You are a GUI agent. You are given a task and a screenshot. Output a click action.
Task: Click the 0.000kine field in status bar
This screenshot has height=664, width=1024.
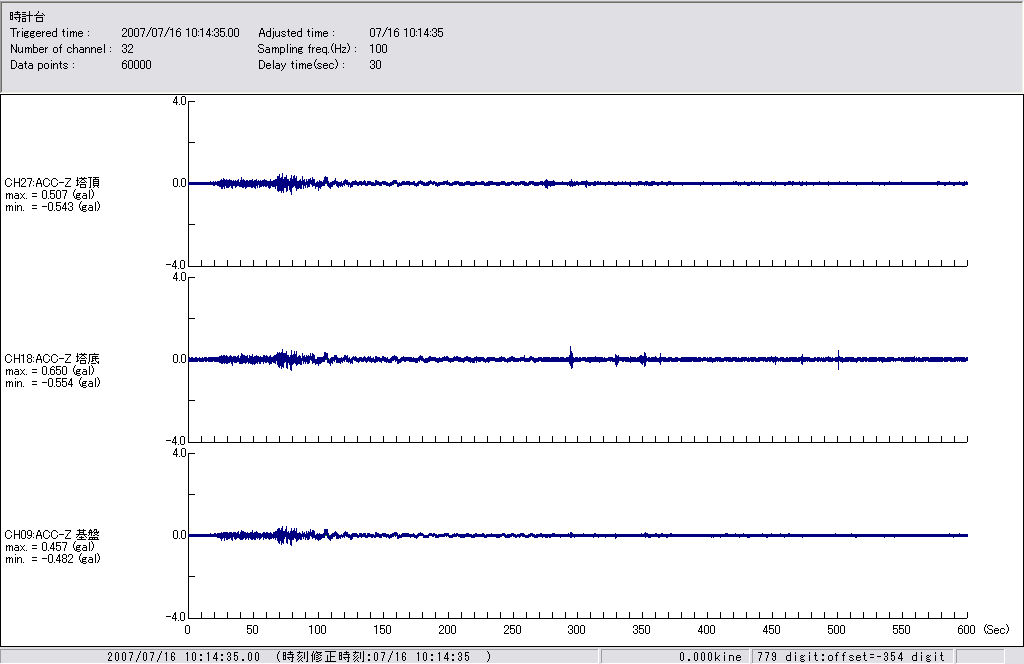tap(710, 657)
